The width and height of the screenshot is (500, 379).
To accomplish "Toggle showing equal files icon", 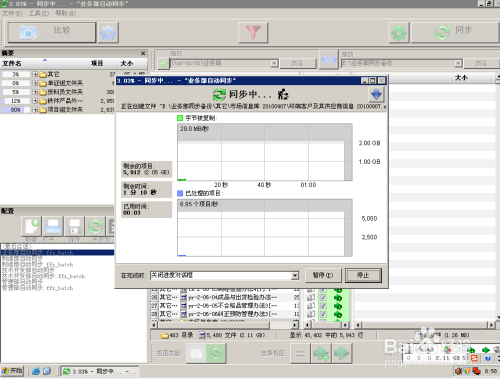I will coord(300,353).
